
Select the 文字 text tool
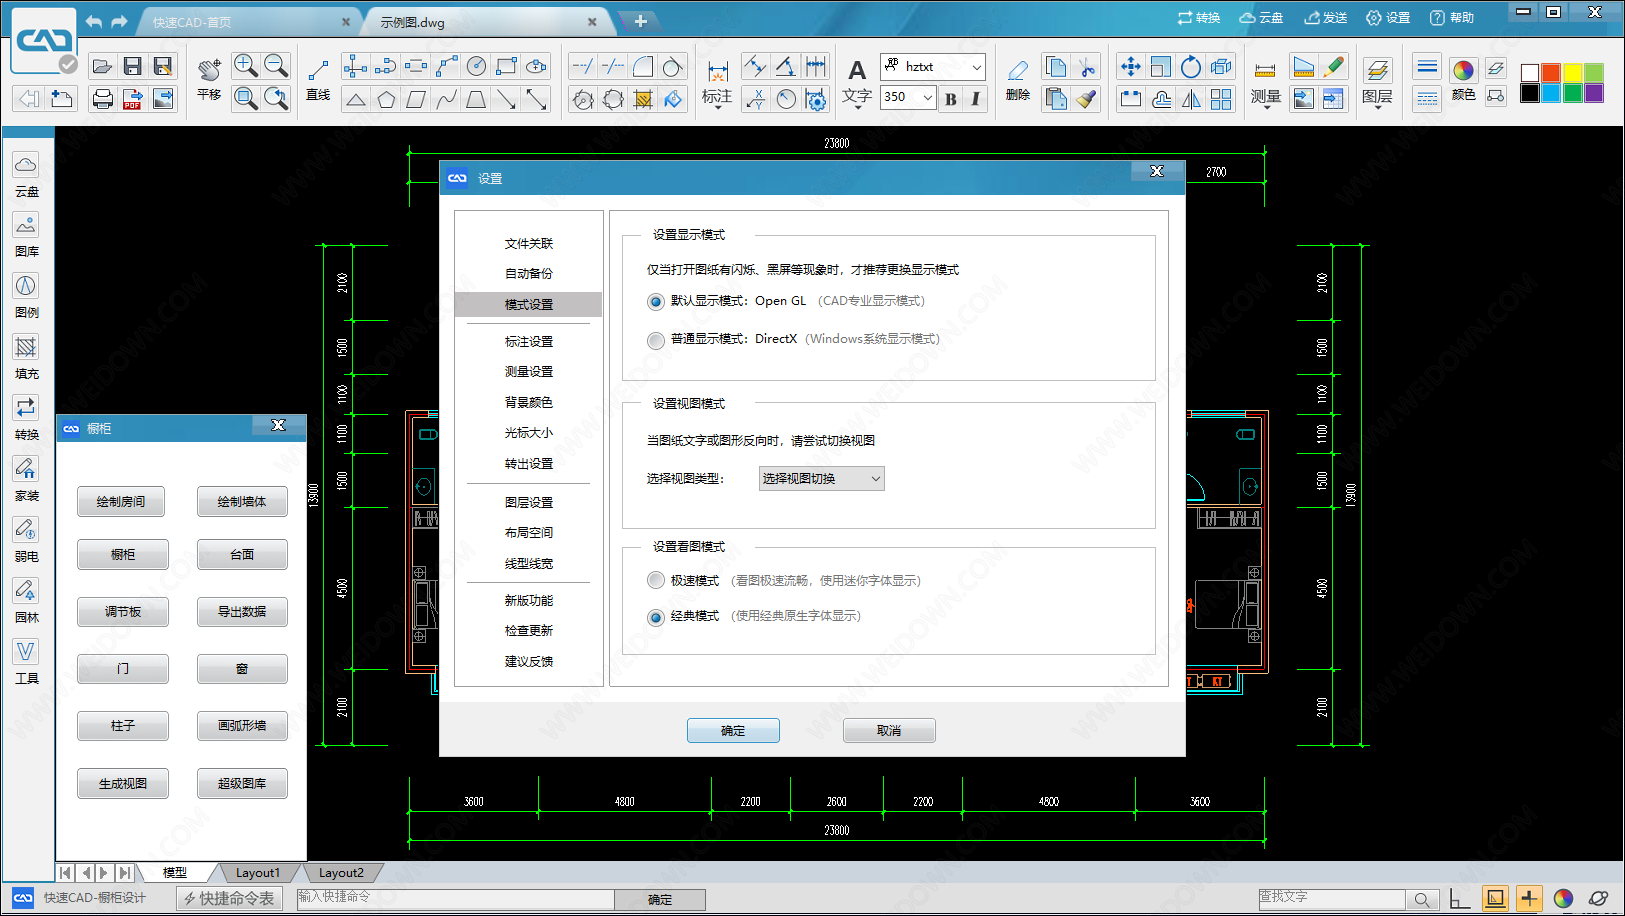[857, 83]
